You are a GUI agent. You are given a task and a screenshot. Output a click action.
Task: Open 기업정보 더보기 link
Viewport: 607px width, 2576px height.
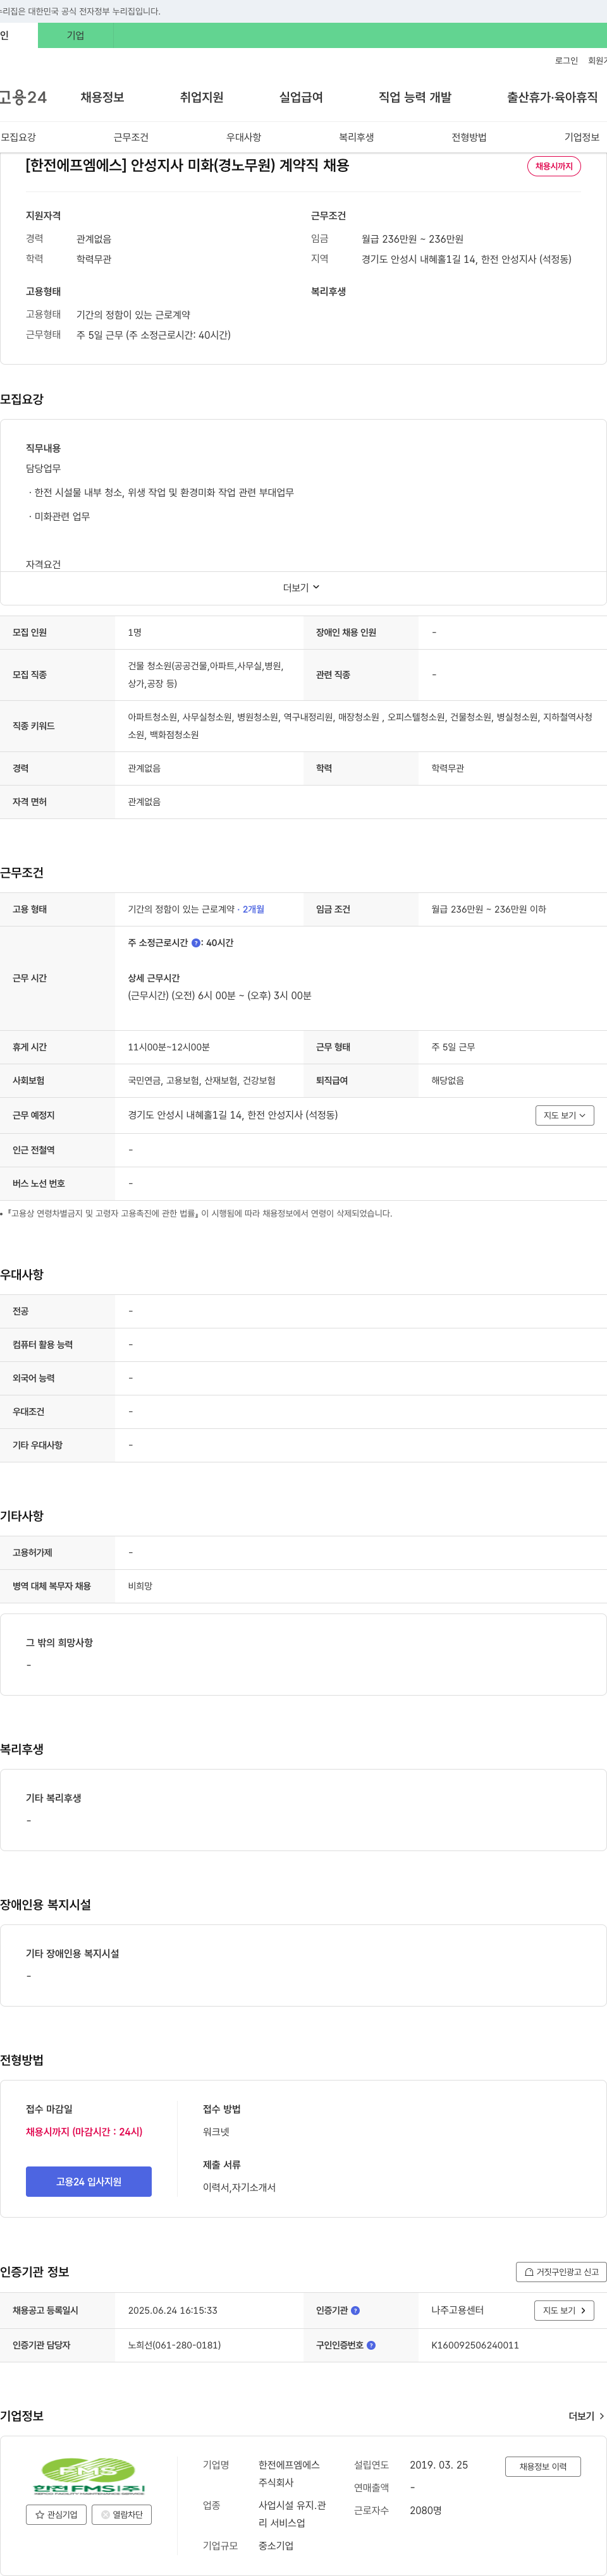pyautogui.click(x=586, y=2416)
